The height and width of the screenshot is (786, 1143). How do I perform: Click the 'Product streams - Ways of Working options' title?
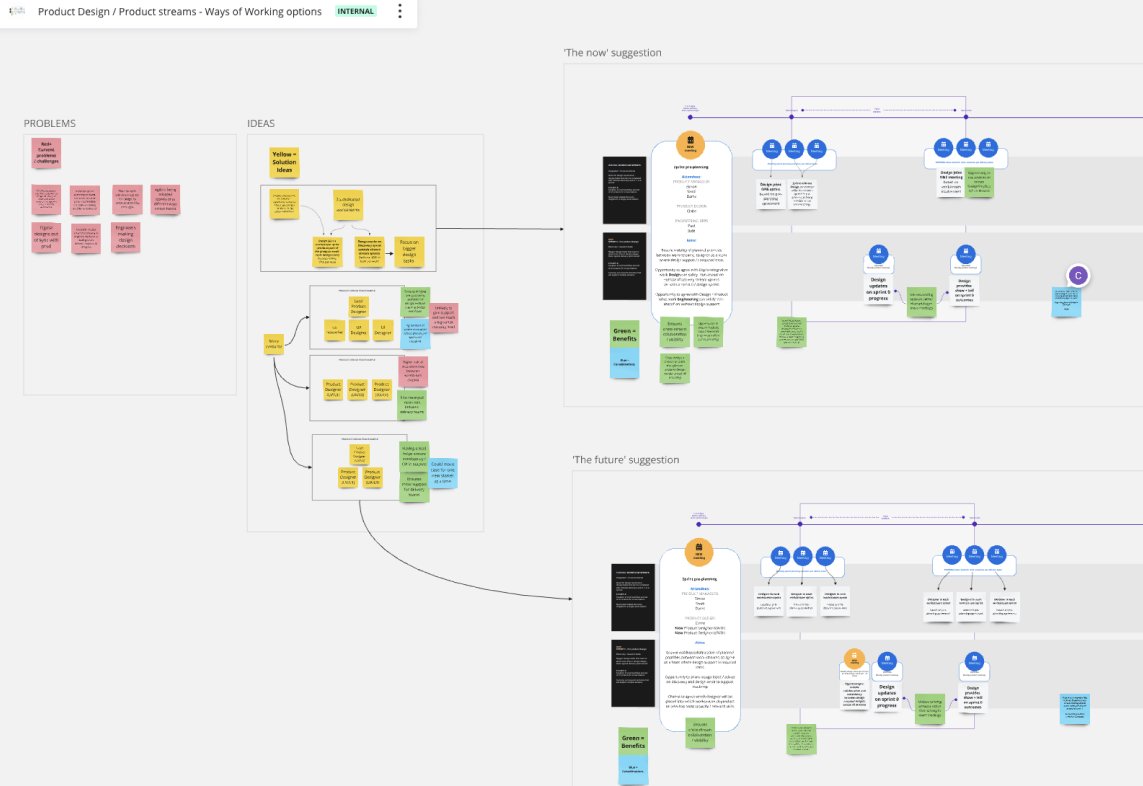click(x=220, y=12)
